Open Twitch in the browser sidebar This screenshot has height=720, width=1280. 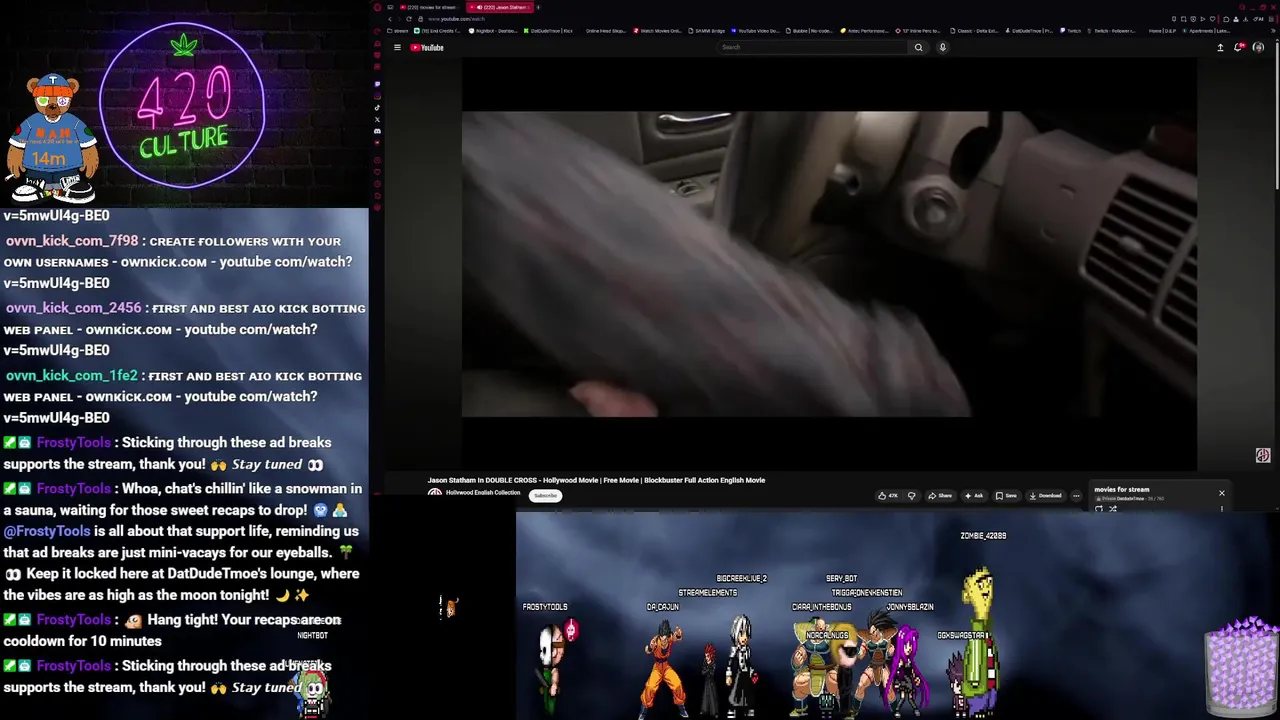coord(377,84)
